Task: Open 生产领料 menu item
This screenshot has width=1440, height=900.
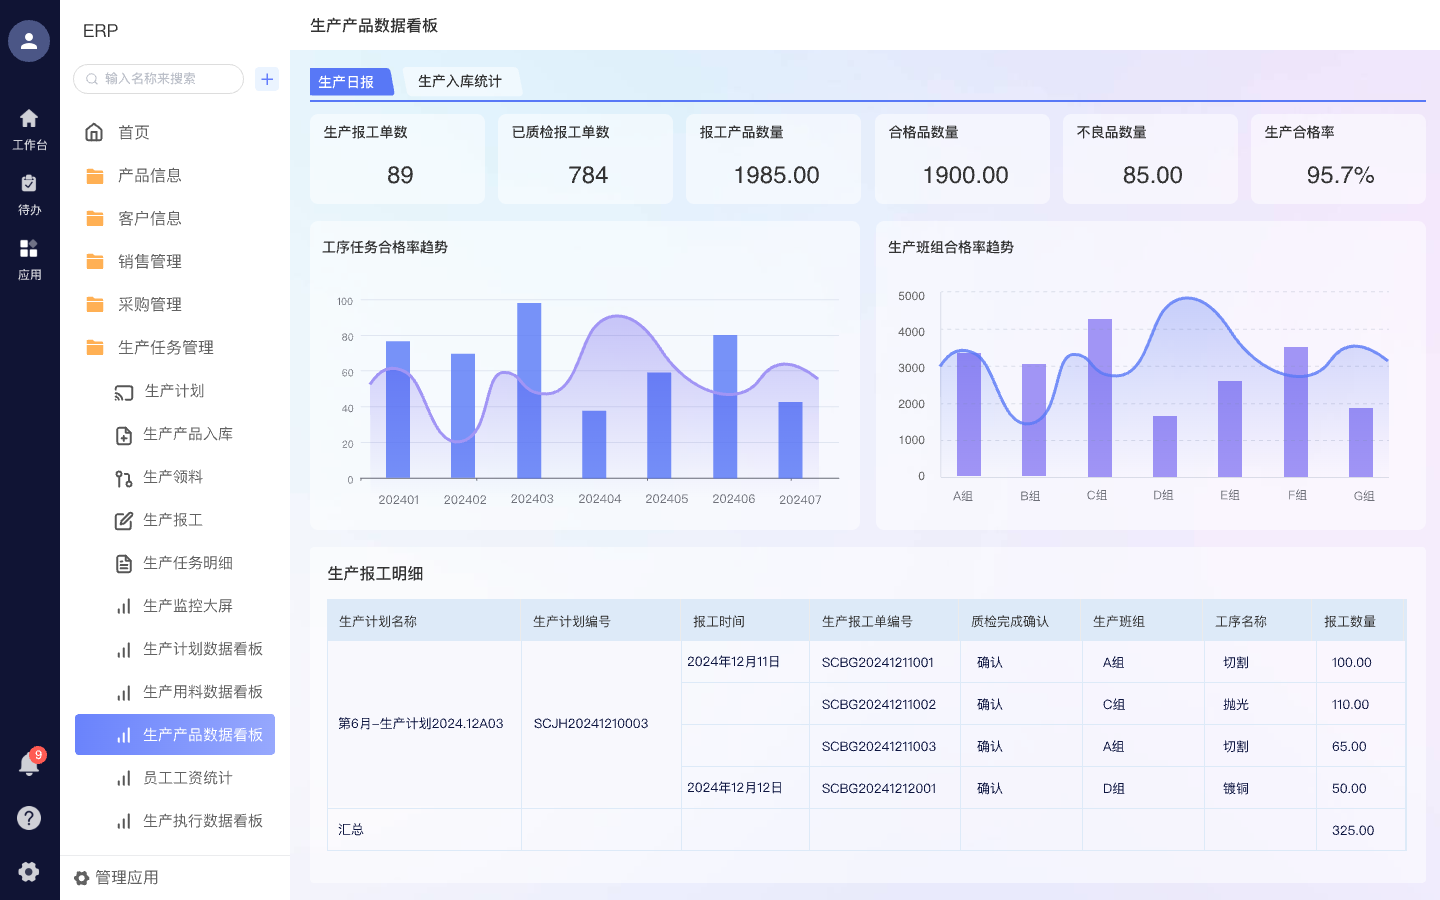Action: pyautogui.click(x=175, y=477)
